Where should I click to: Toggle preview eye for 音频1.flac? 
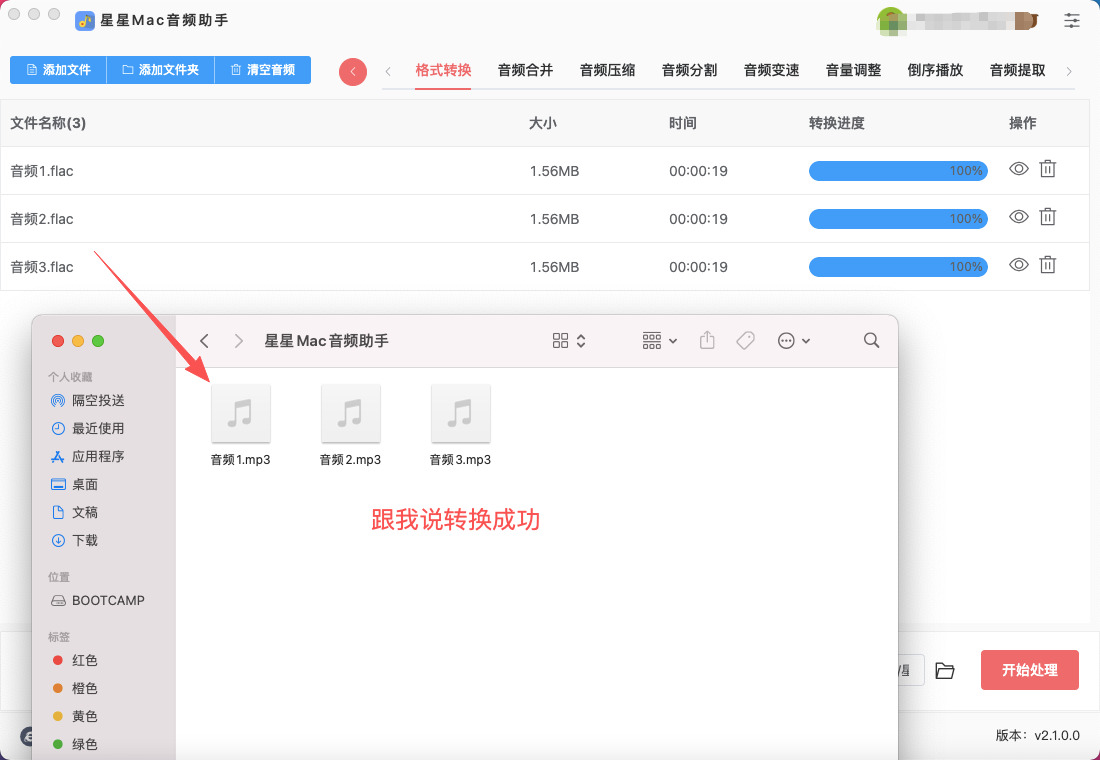point(1018,170)
